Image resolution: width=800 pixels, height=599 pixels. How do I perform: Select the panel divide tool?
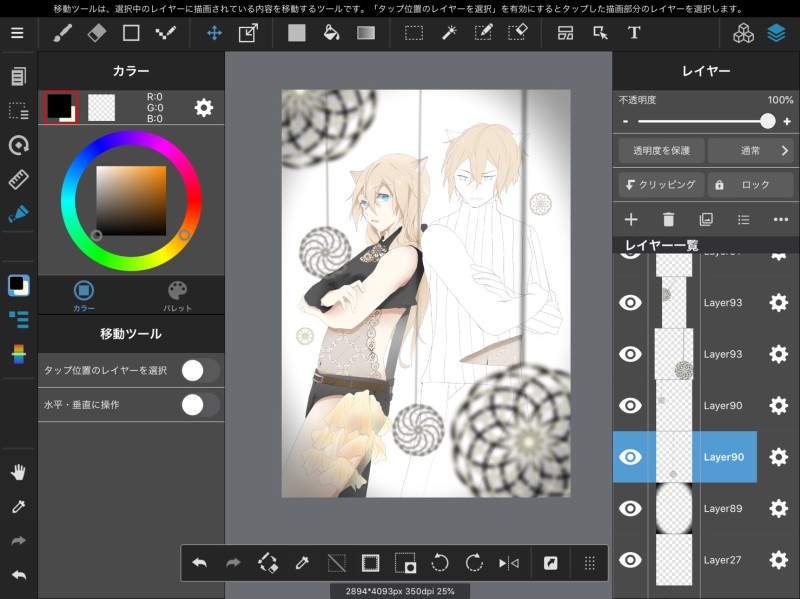[x=565, y=34]
